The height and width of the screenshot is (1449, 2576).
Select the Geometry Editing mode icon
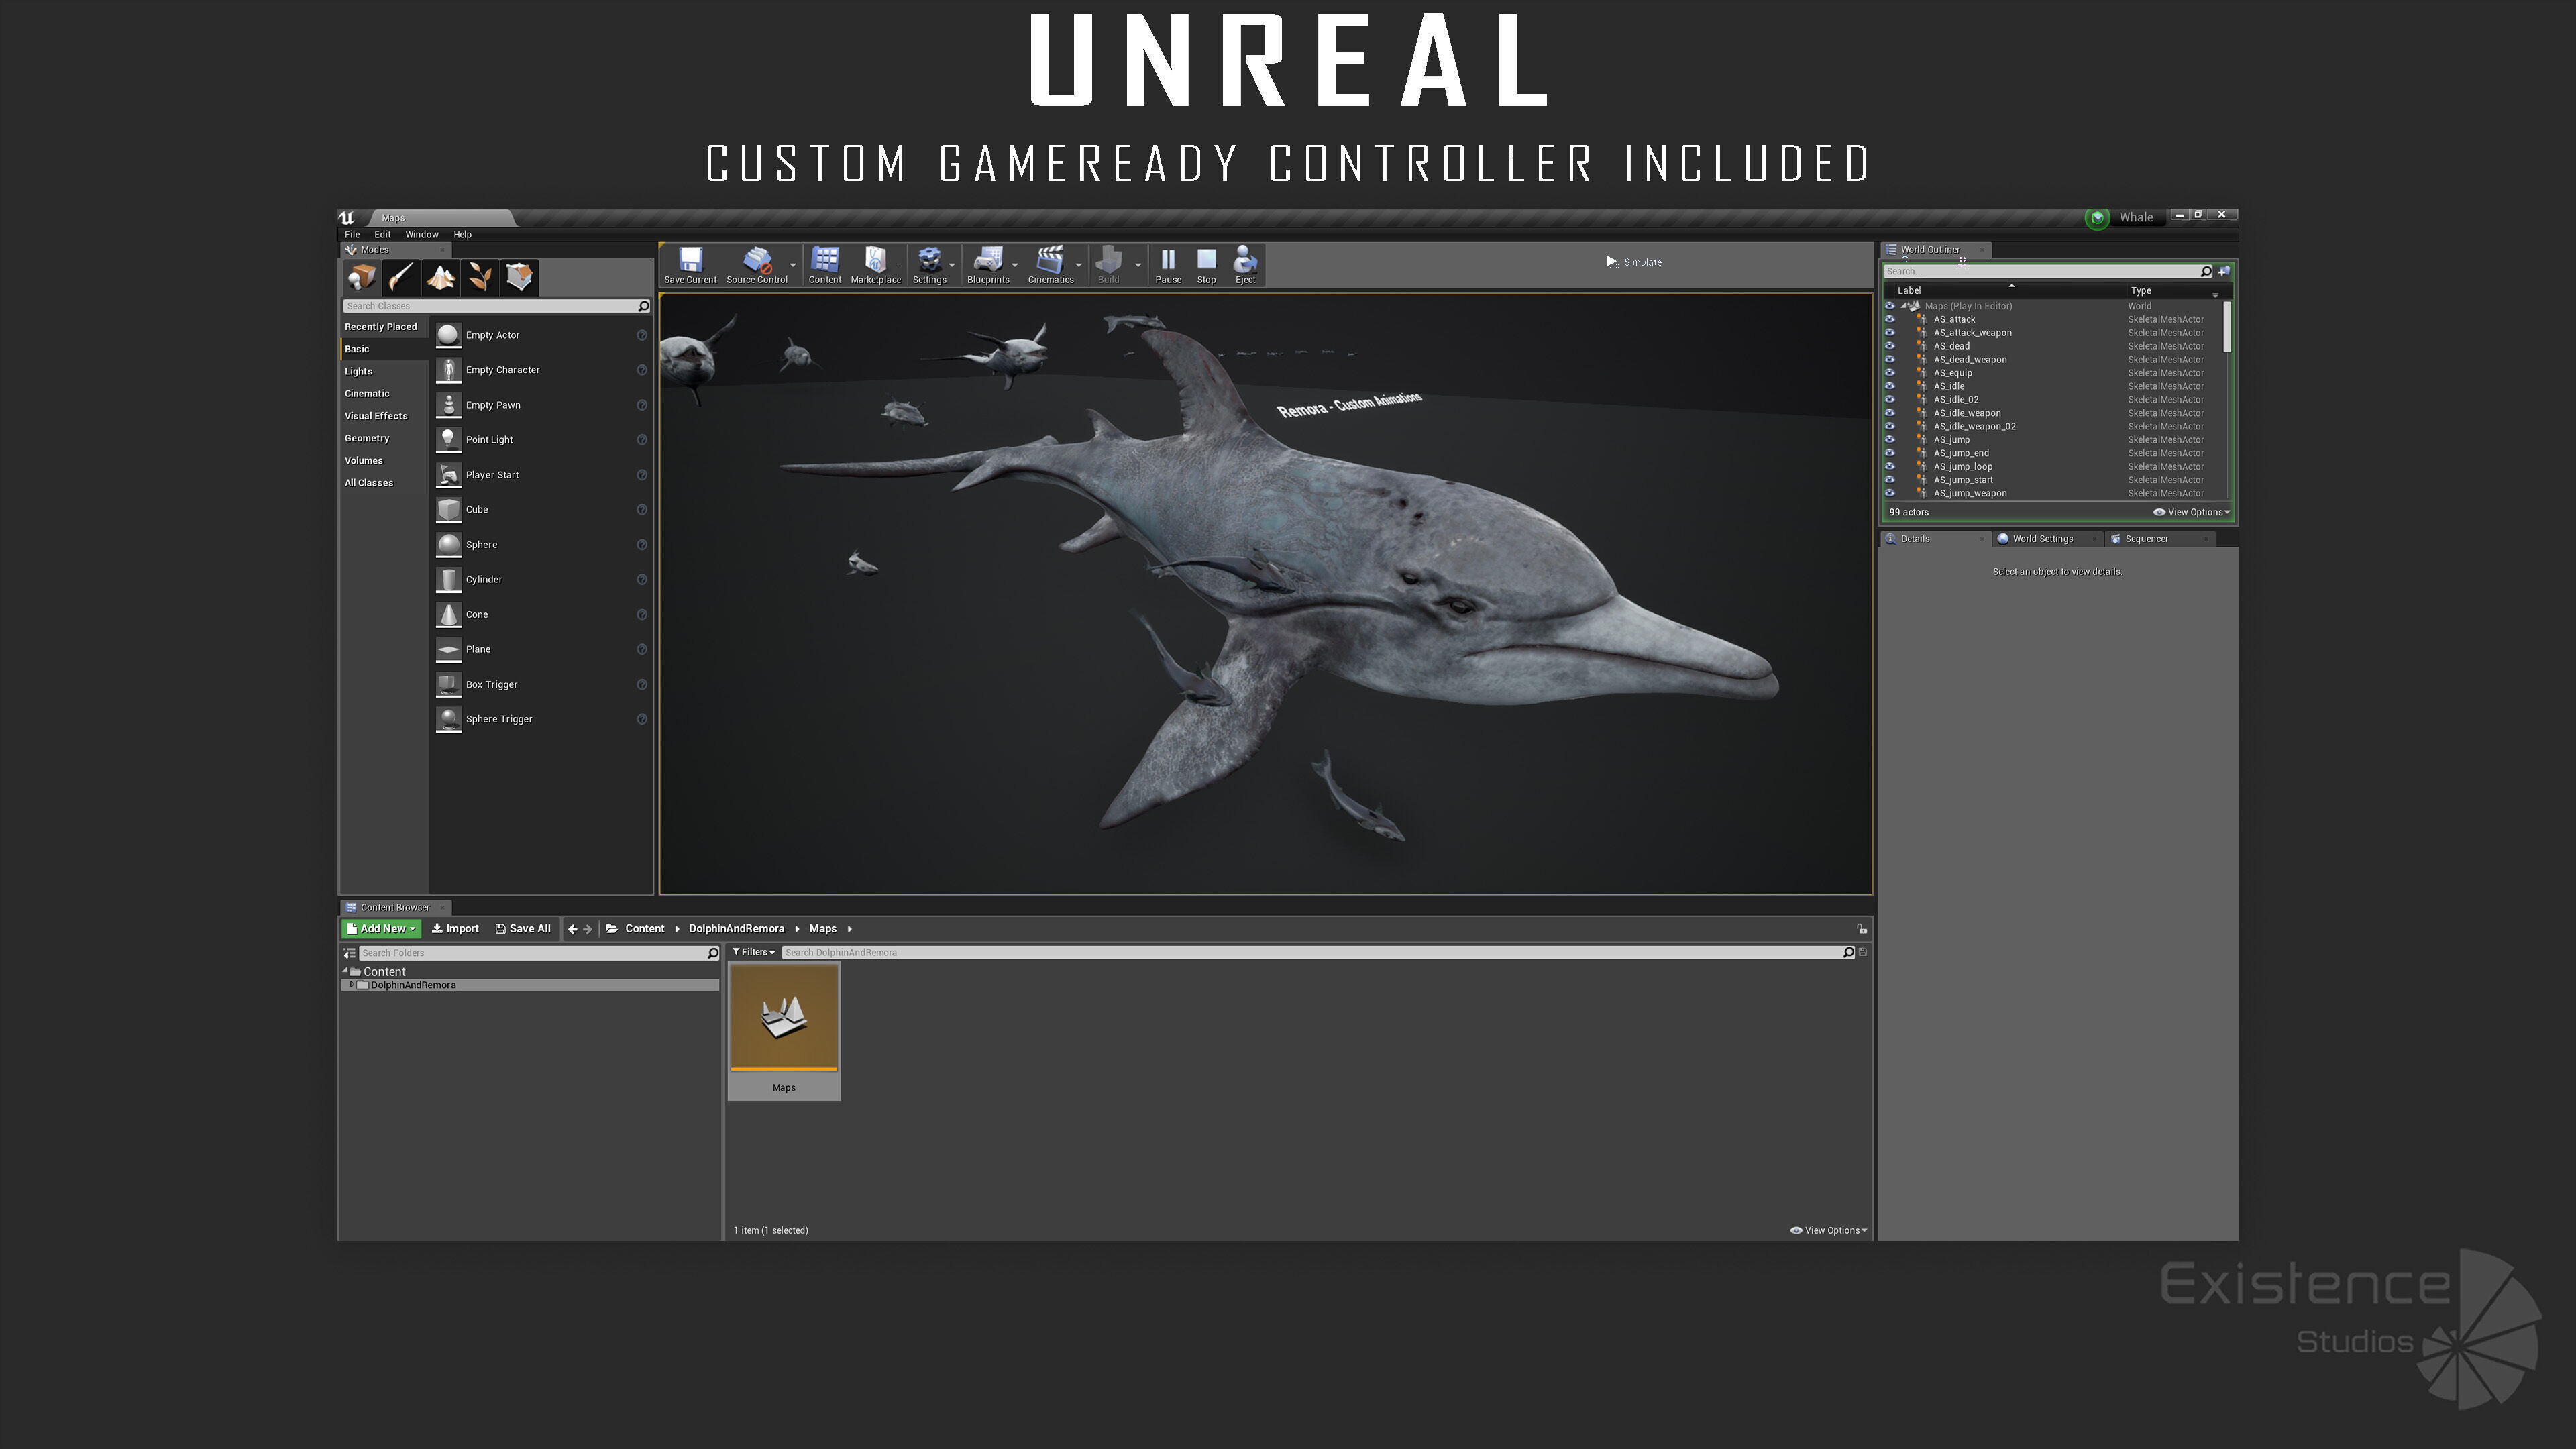click(x=519, y=277)
